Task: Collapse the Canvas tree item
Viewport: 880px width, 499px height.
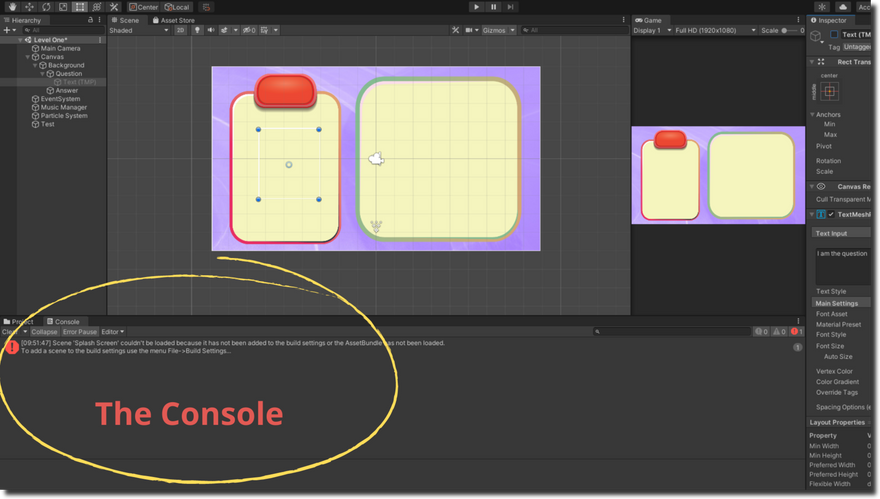Action: point(28,57)
